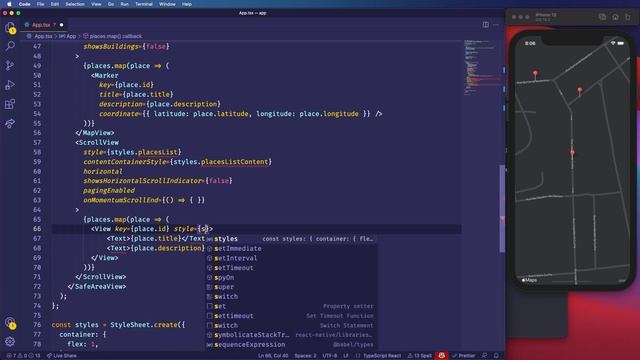Click Ln 66, Col 40 cursor position
640x360 pixels.
pos(273,356)
